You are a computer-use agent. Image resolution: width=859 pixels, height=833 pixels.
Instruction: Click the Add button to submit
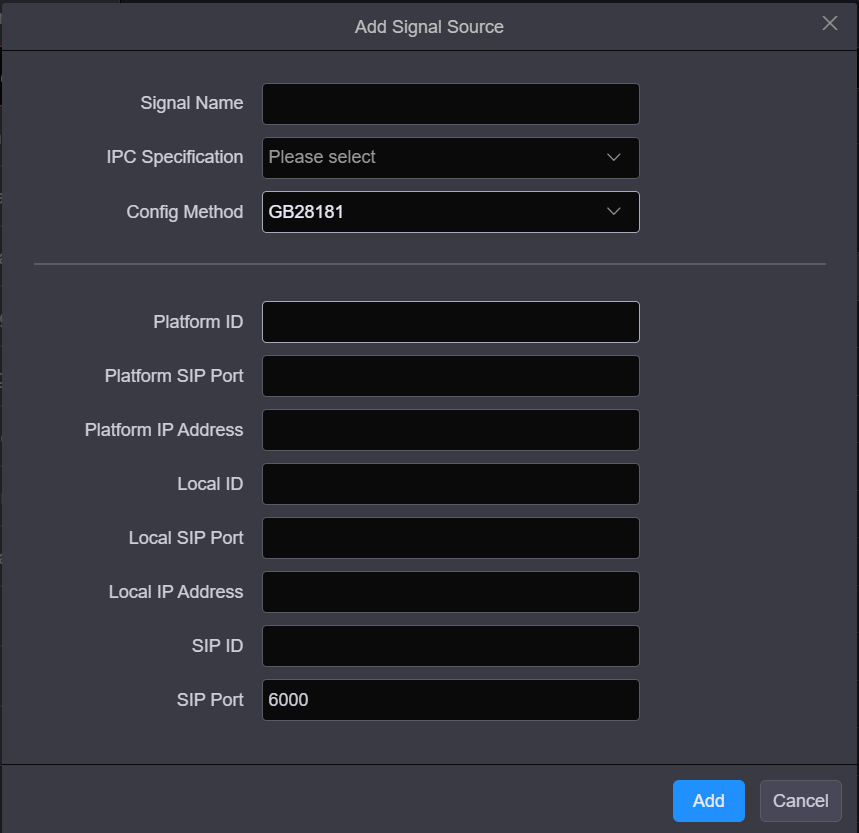click(x=708, y=800)
